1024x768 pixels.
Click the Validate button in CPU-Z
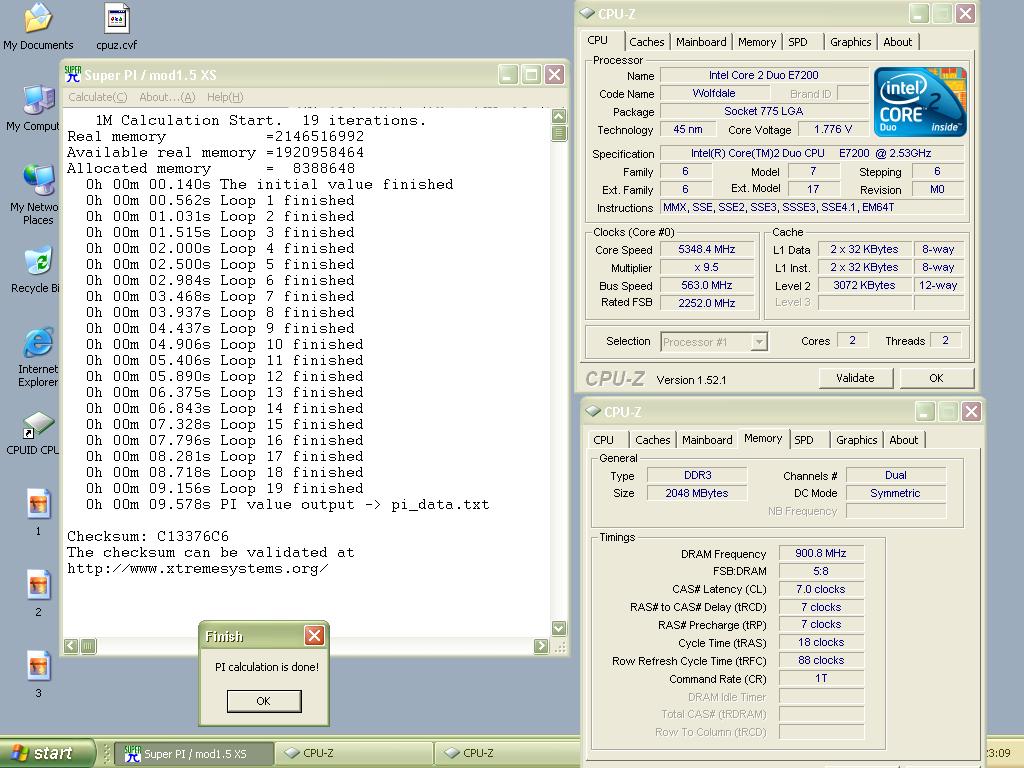pos(855,378)
